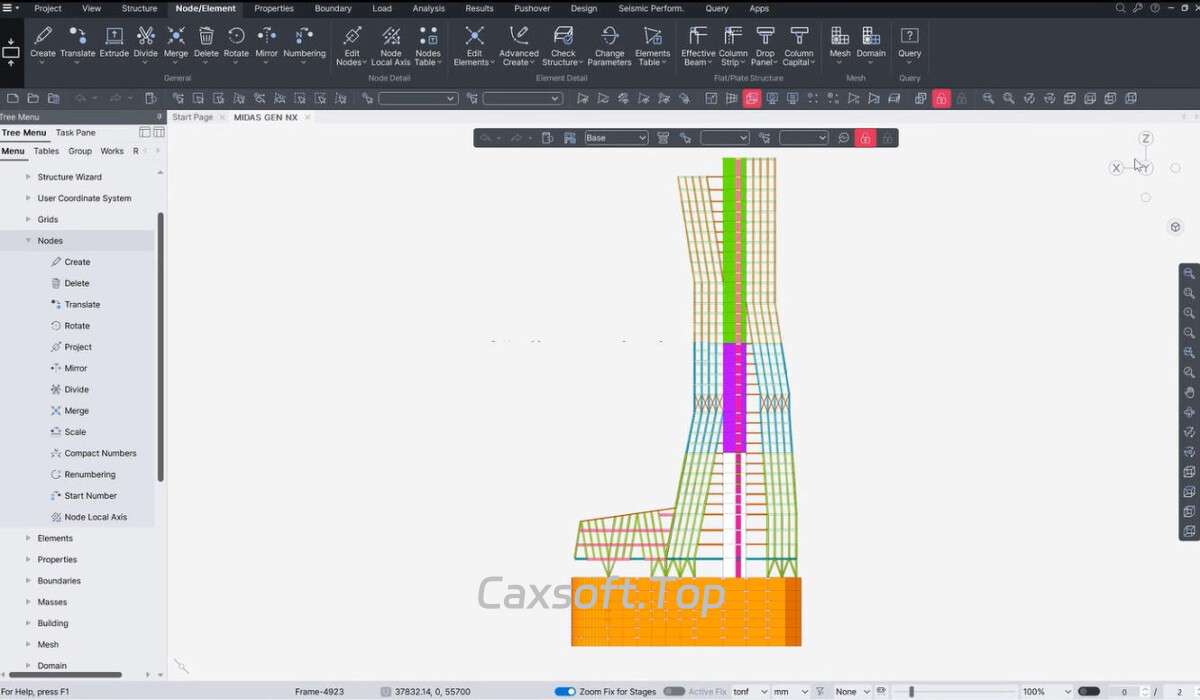
Task: Click the Change Parameters ribbon icon
Action: (x=609, y=45)
